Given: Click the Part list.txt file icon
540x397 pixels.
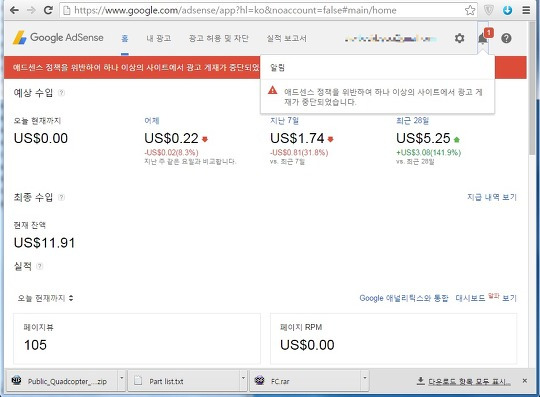Looking at the screenshot, I should pyautogui.click(x=138, y=381).
